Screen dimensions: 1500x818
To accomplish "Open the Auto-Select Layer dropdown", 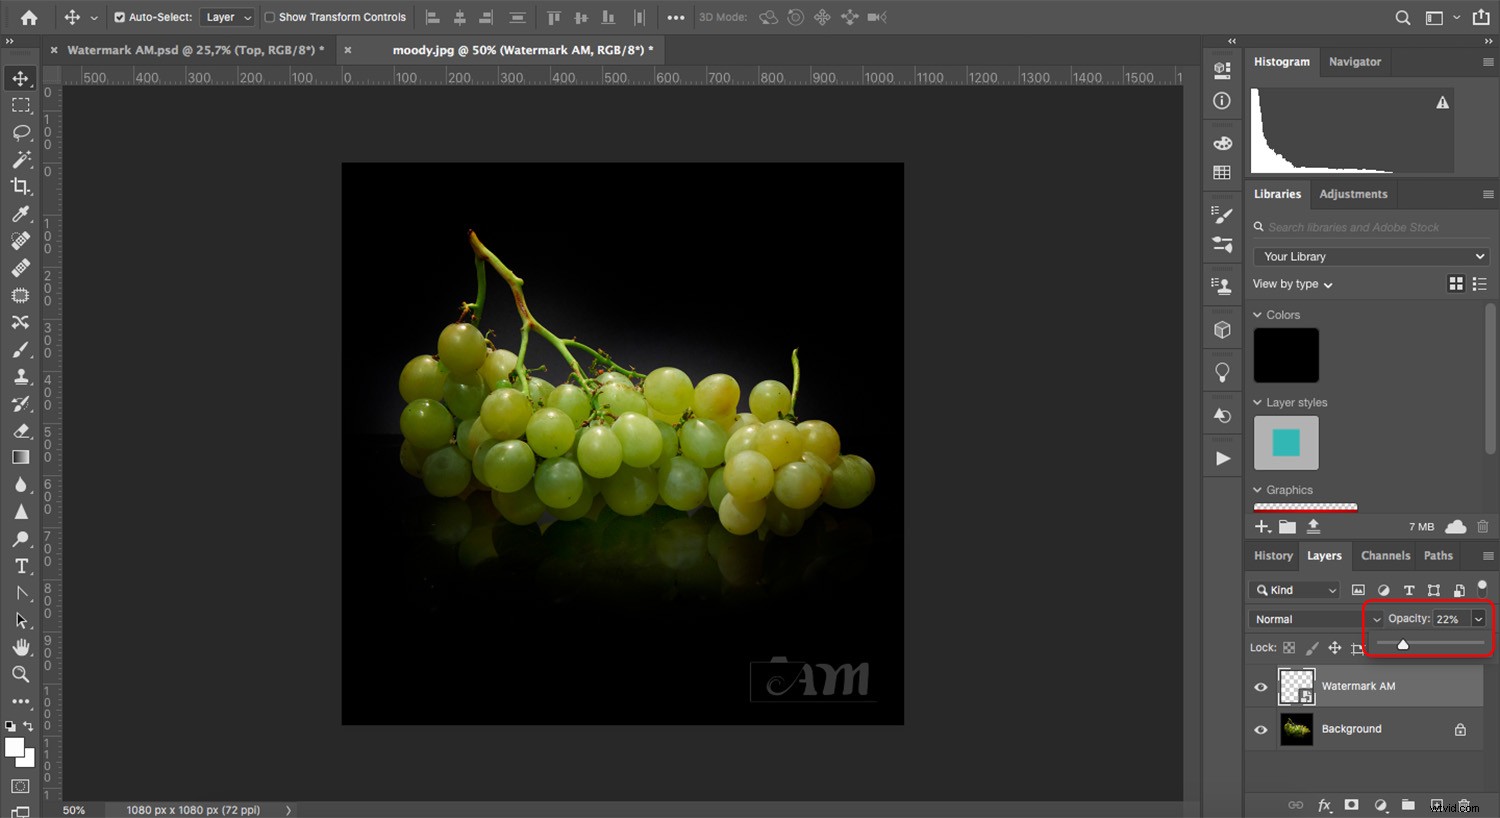I will coord(227,17).
